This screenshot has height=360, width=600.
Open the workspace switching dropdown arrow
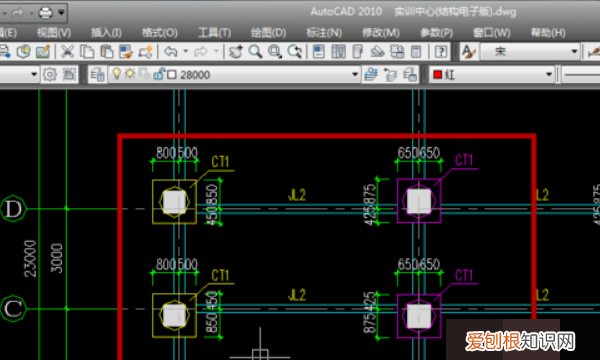(x=34, y=74)
